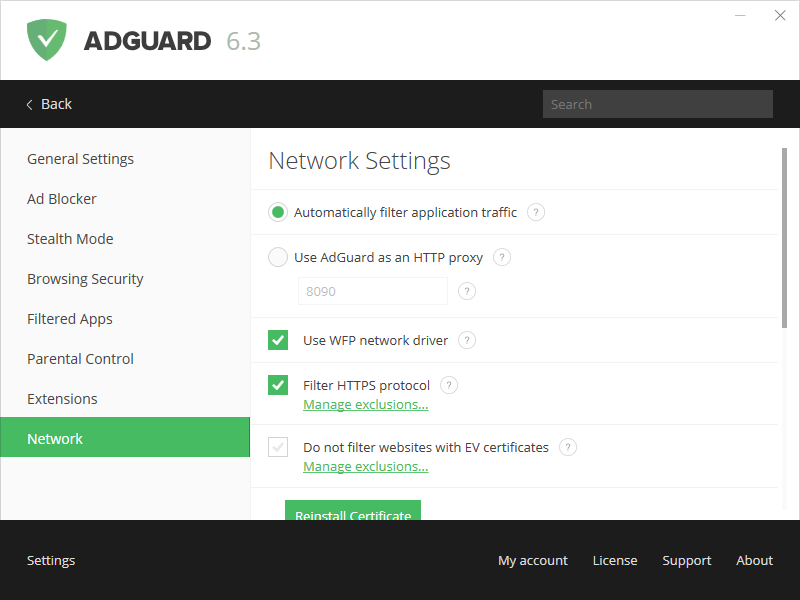
Task: Show help for EV certificates option
Action: (568, 447)
